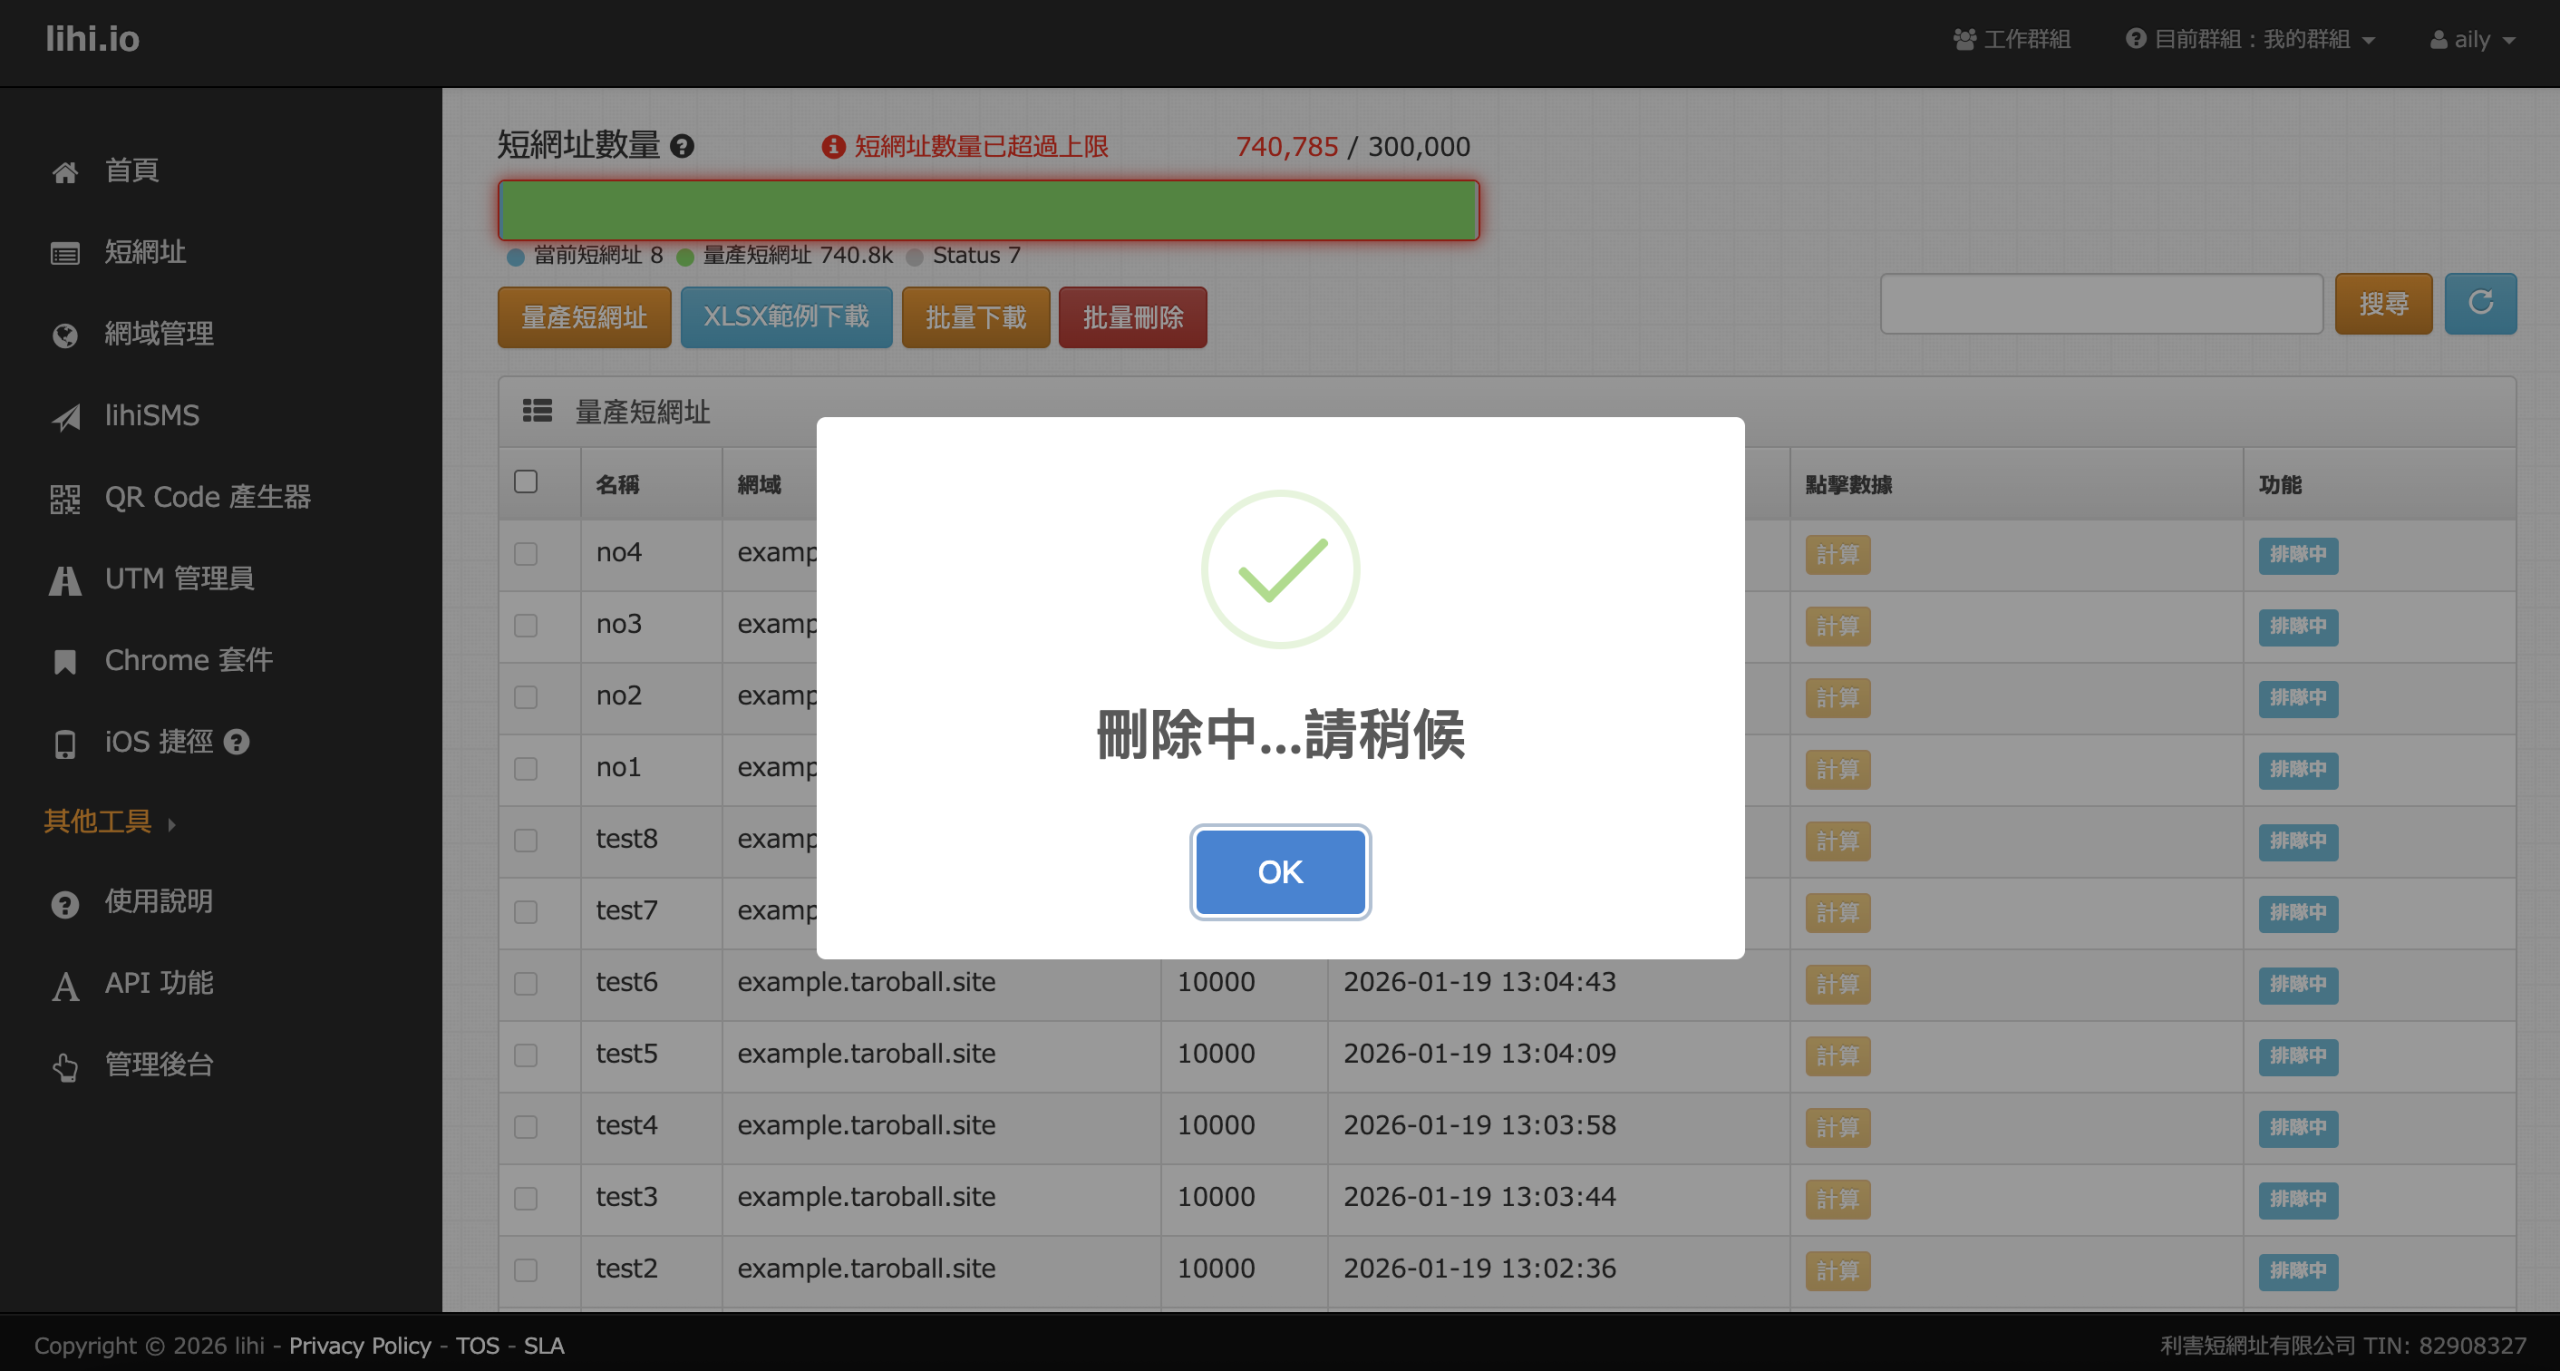Click the 網域管理 globe icon
This screenshot has height=1371, width=2560.
coord(65,335)
